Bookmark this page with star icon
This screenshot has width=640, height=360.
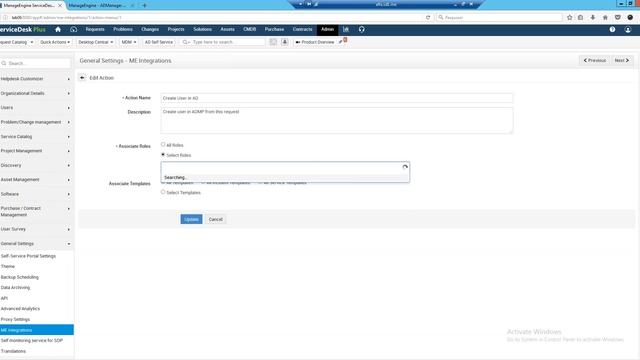point(569,18)
